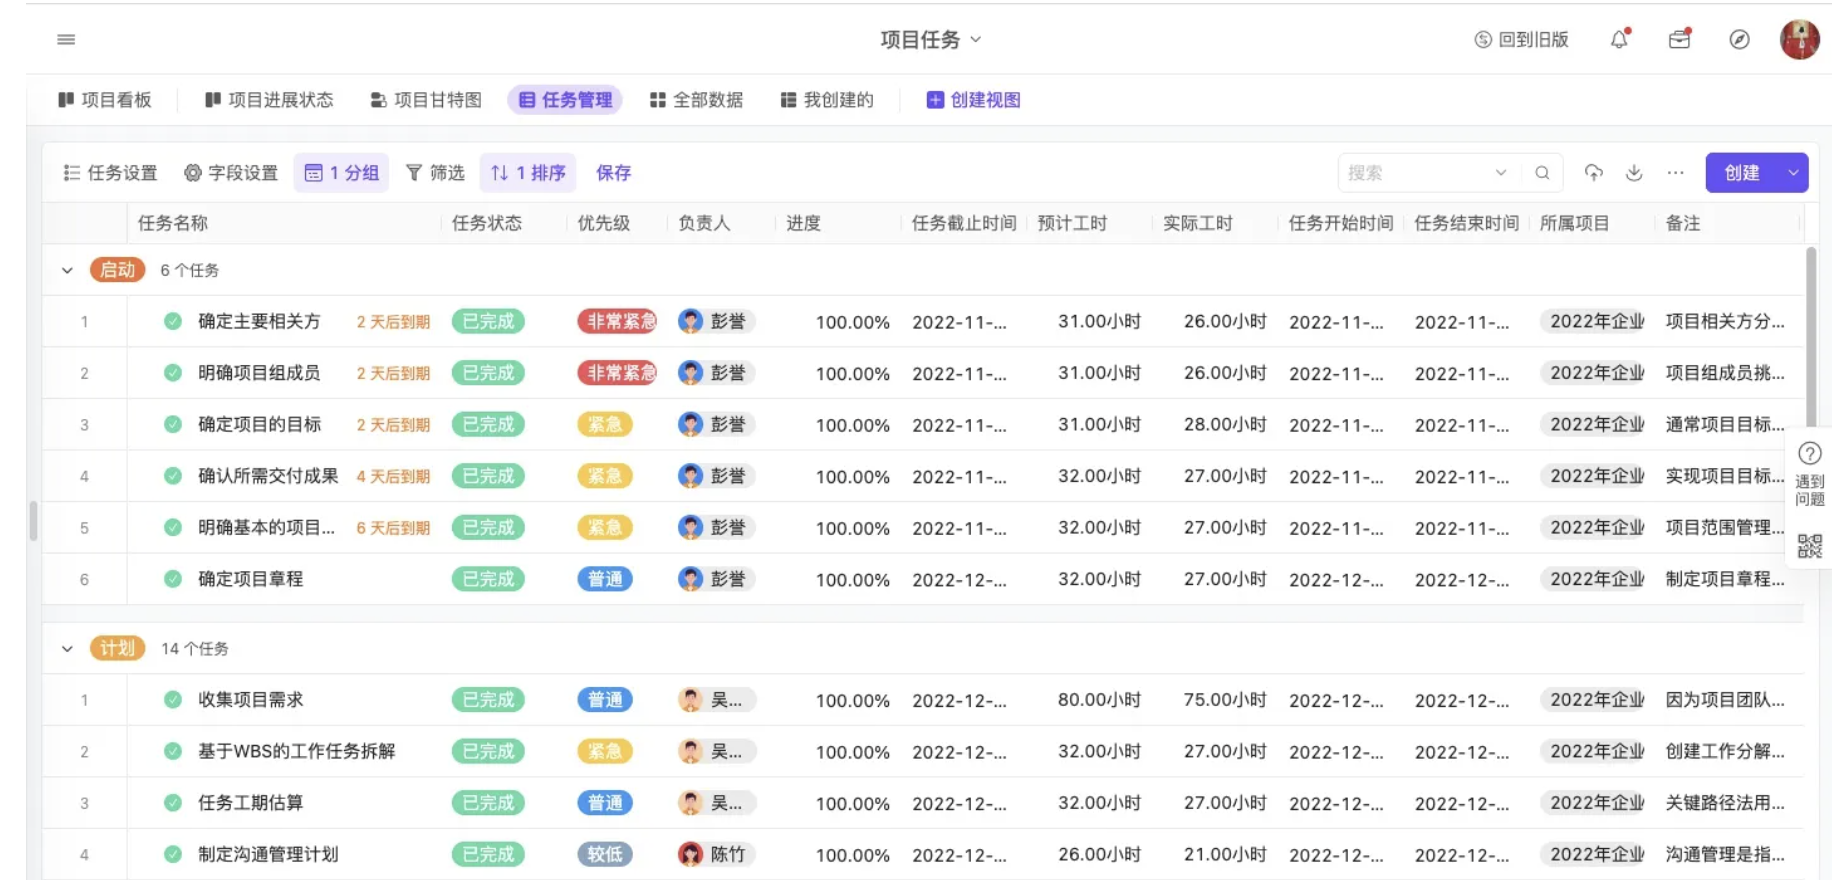Open the 1 排序 sorting dropdown
The image size is (1832, 880).
(528, 173)
